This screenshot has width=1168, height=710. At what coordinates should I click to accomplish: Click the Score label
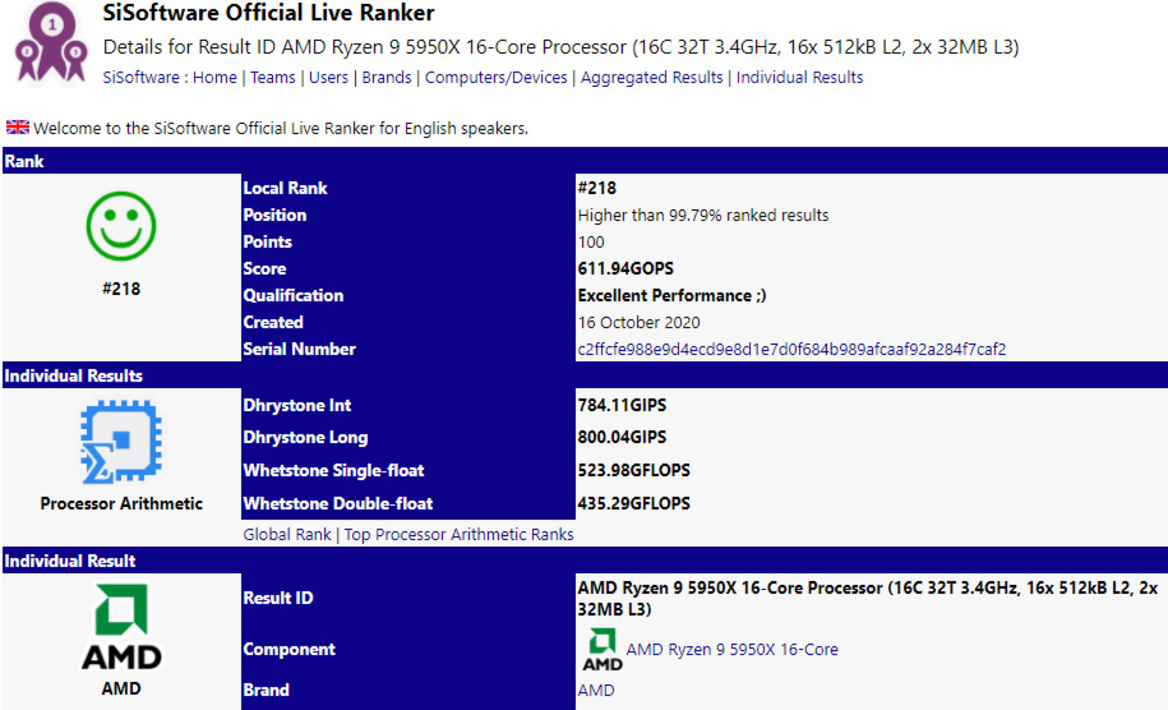point(264,269)
